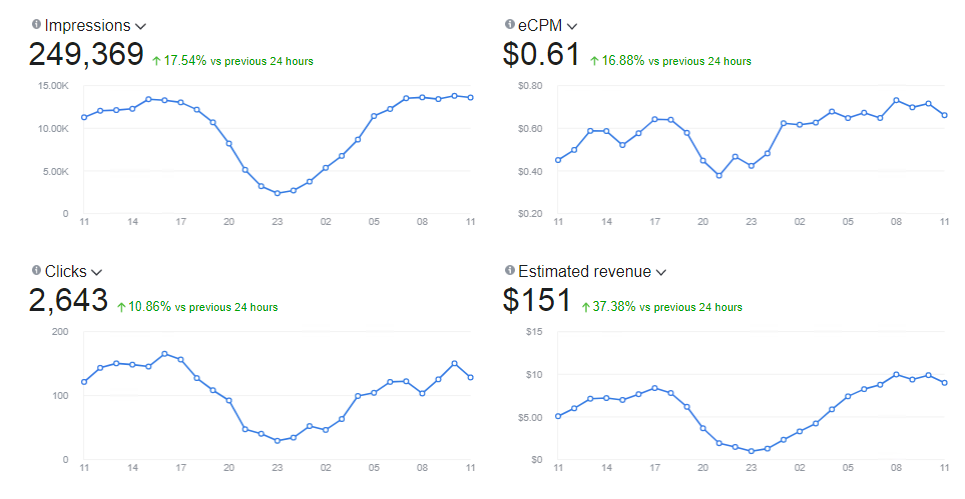Screen dimensions: 965x499
Task: Select the peak Clicks data point at hour 16
Action: [x=164, y=354]
